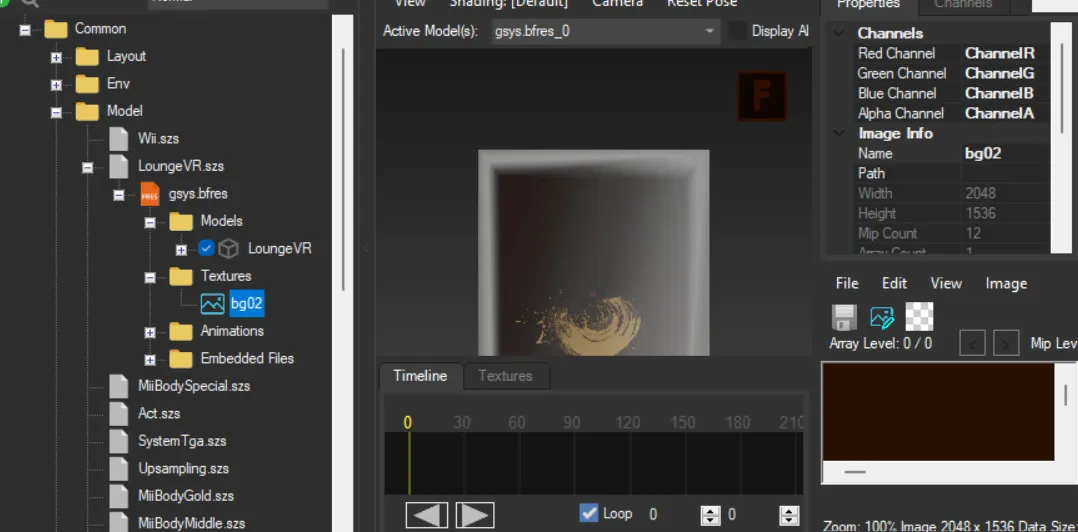Uncheck the Loop checkbox
1078x532 pixels.
coord(589,513)
